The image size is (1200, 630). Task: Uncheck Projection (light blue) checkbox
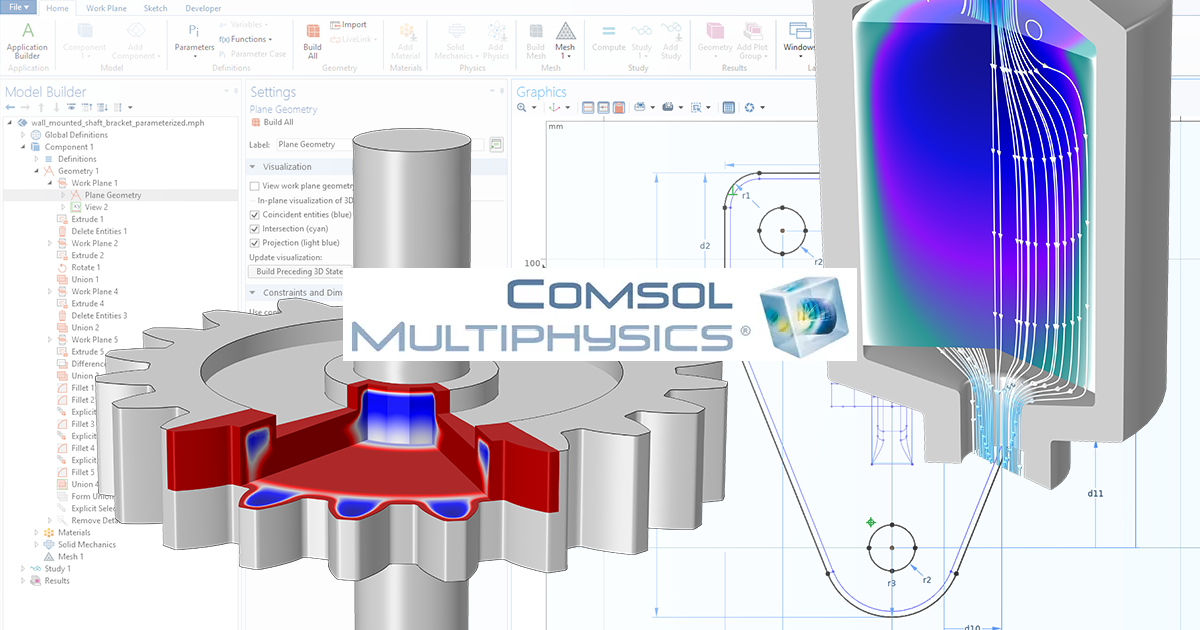point(254,243)
